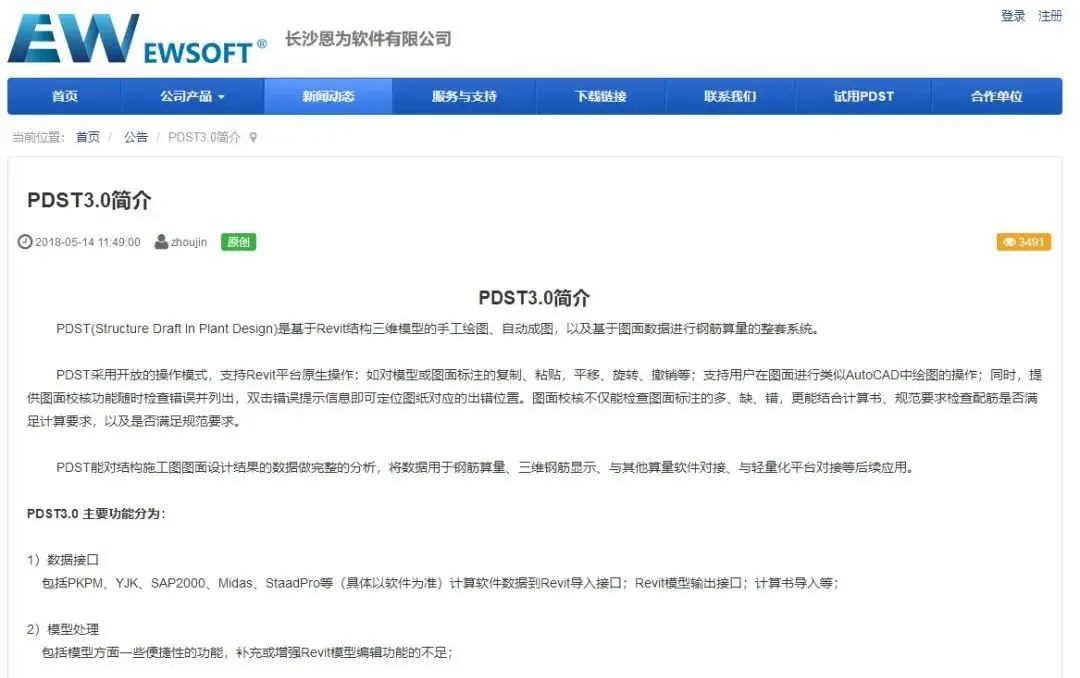Click the green 原创 badge
The width and height of the screenshot is (1080, 678).
click(x=238, y=242)
